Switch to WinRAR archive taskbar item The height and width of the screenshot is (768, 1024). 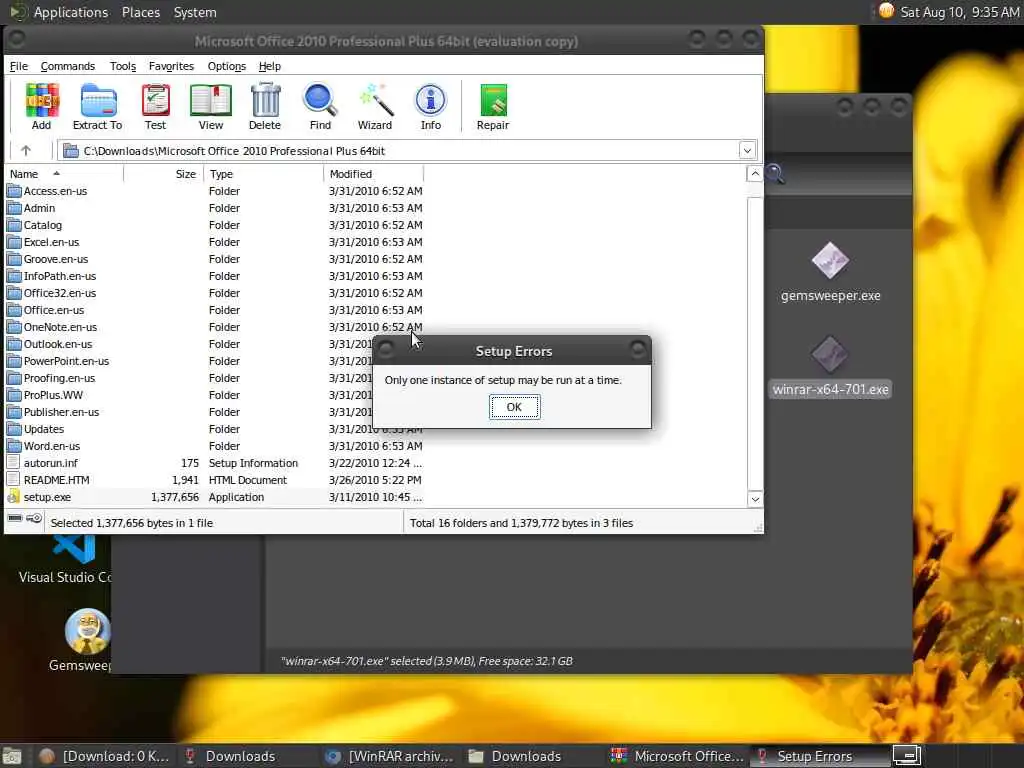(390, 756)
